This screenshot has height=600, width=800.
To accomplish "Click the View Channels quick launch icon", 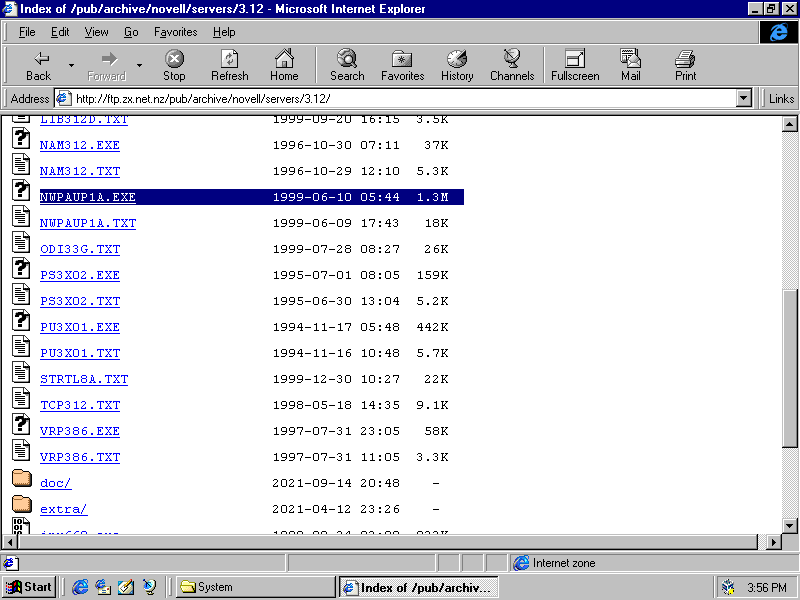I will click(149, 587).
